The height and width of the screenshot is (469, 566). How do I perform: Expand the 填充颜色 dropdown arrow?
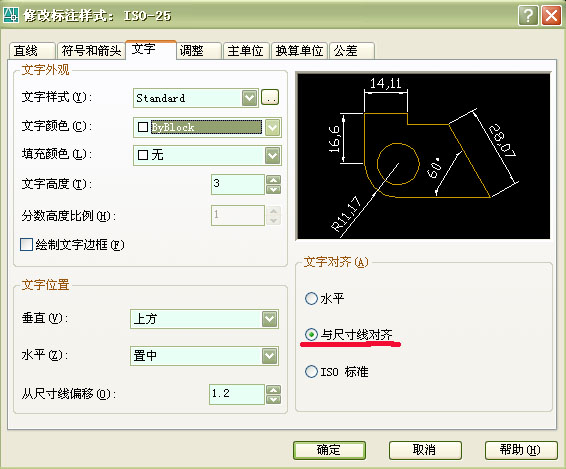click(x=272, y=156)
